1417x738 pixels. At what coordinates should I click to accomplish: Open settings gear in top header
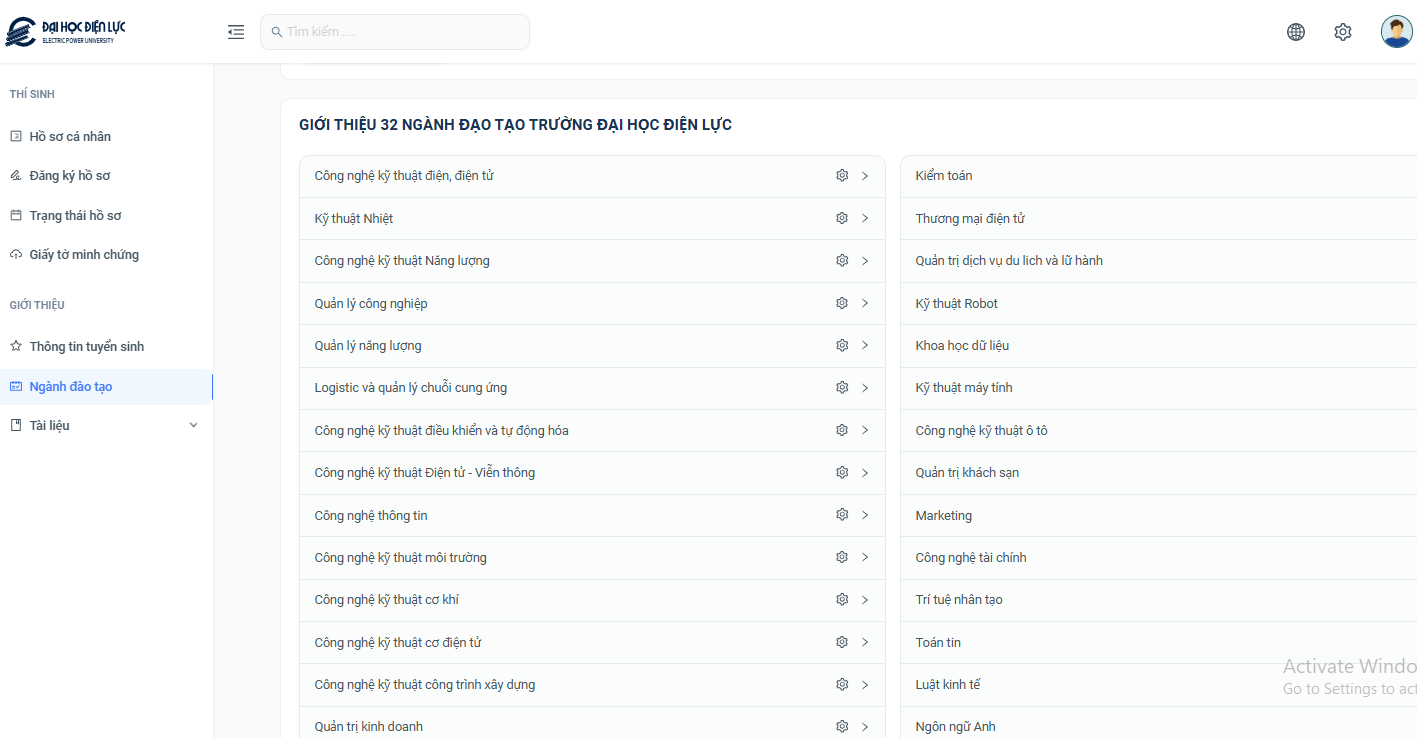[x=1342, y=32]
